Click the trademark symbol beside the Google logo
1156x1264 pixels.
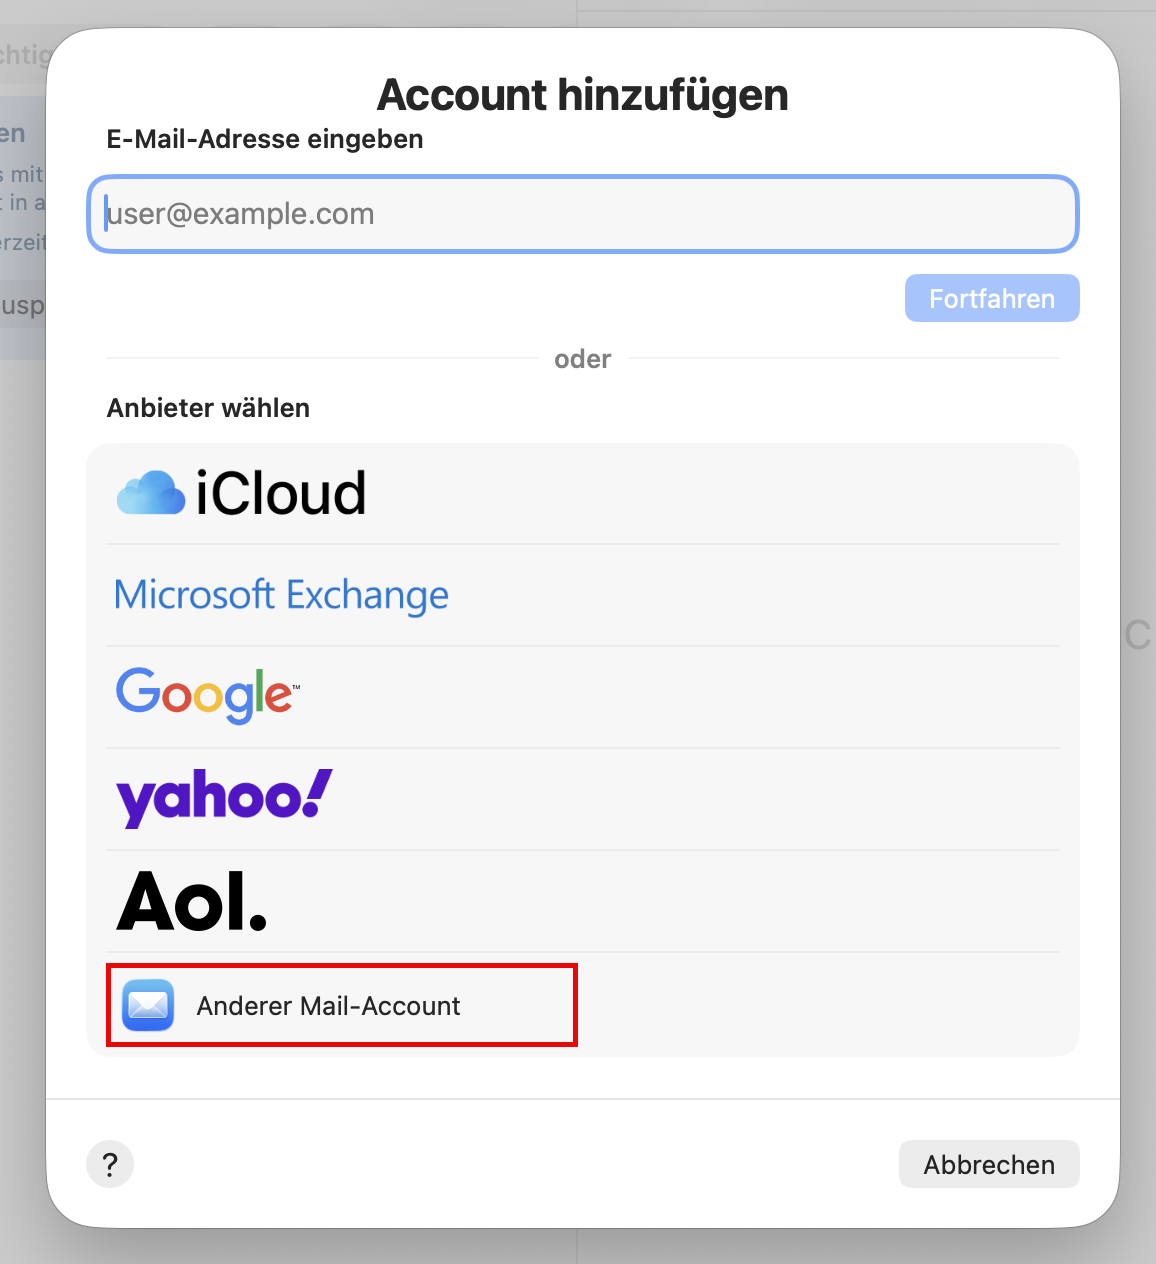(296, 686)
